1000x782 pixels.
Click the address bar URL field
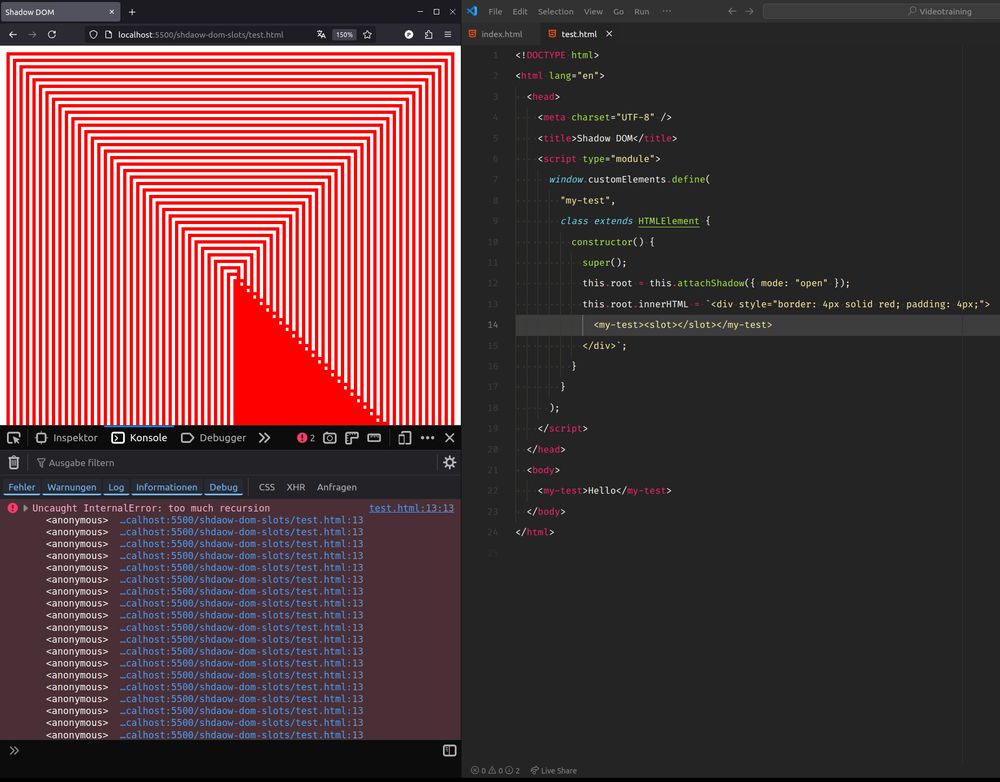click(x=201, y=34)
